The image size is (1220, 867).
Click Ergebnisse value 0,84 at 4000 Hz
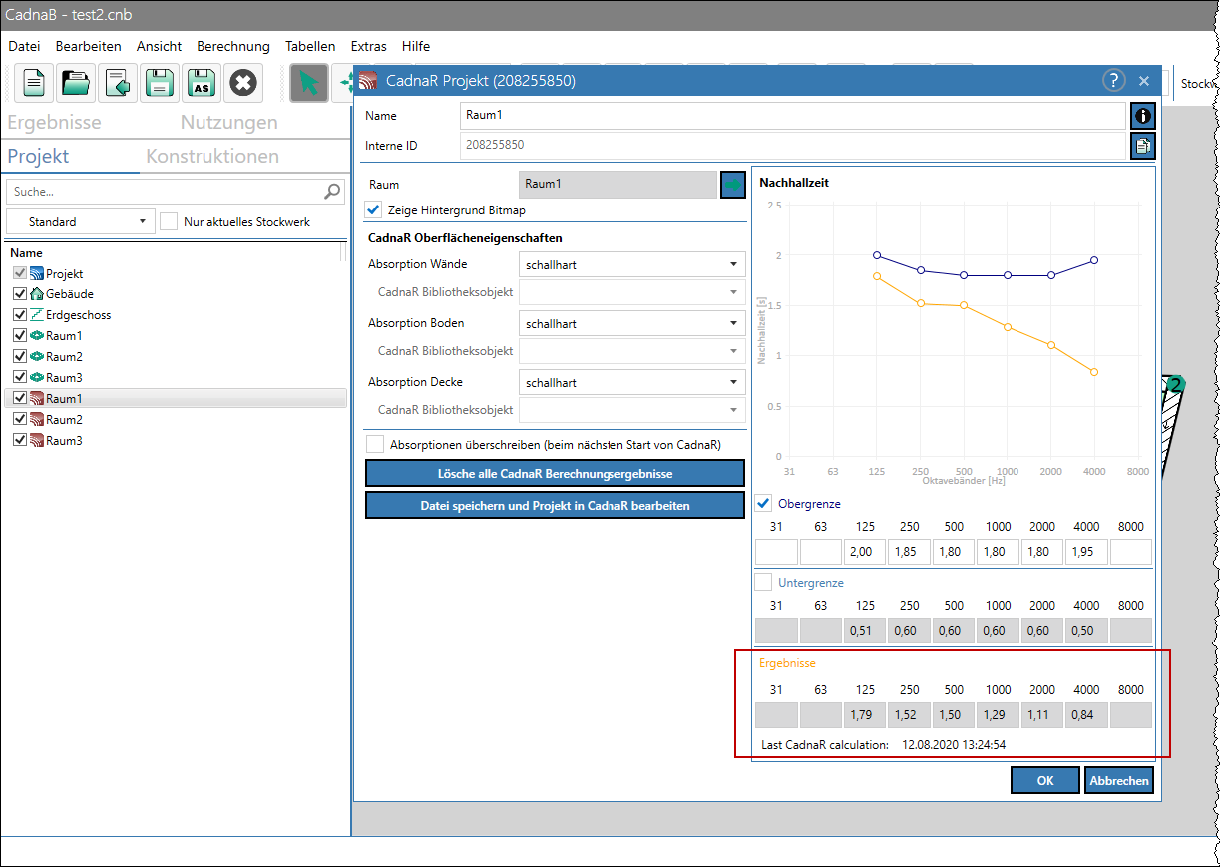[x=1086, y=715]
